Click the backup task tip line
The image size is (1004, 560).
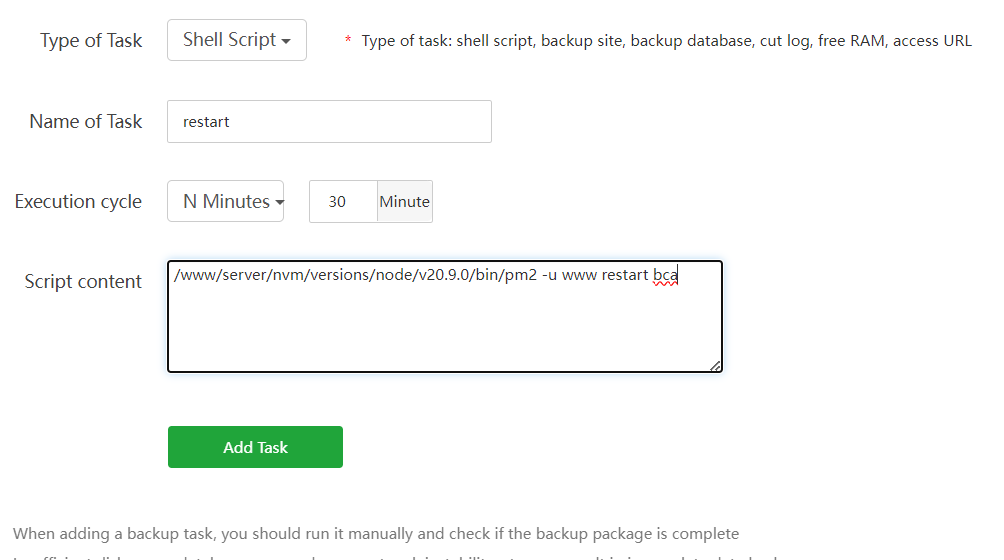click(x=376, y=533)
